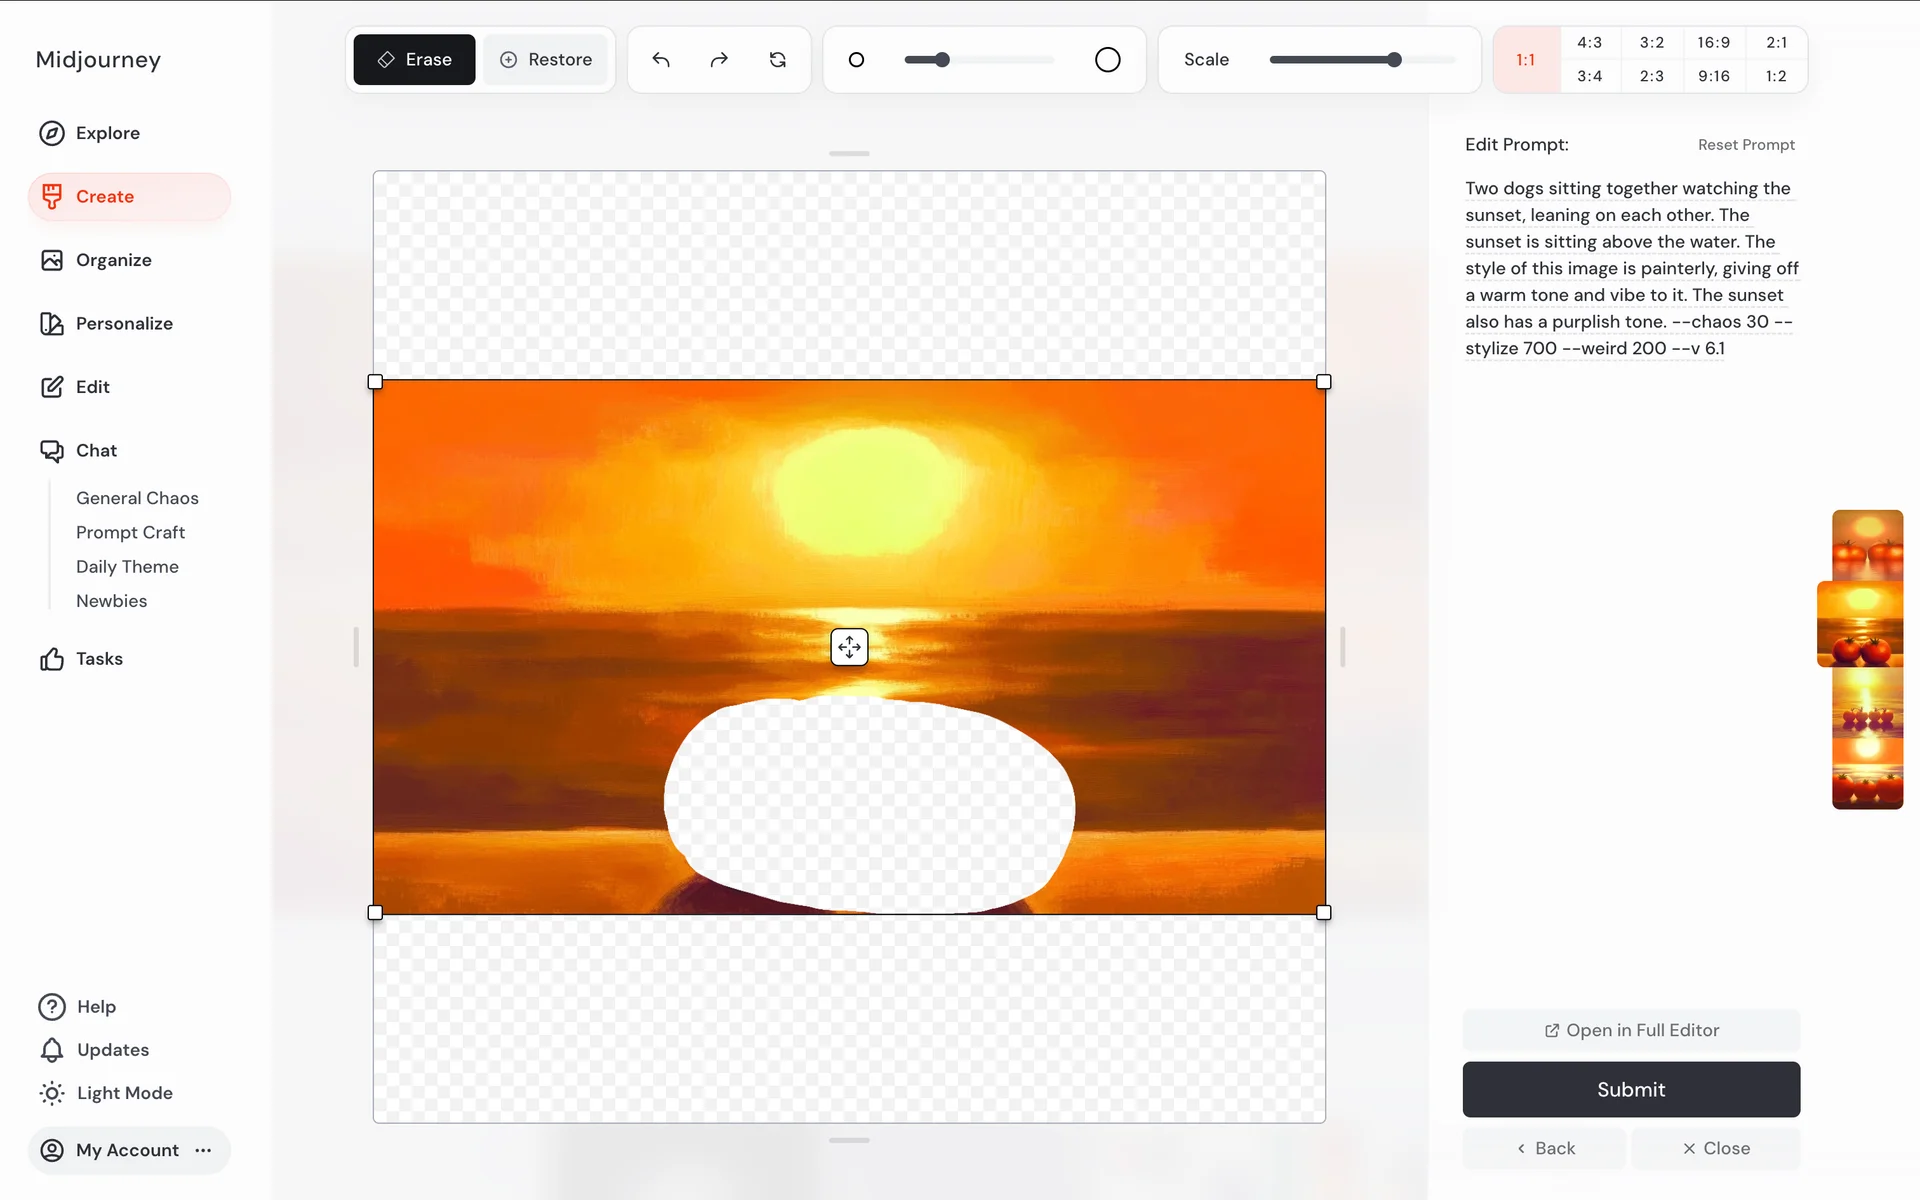Click the move handle on the image
Image resolution: width=1920 pixels, height=1200 pixels.
point(849,647)
